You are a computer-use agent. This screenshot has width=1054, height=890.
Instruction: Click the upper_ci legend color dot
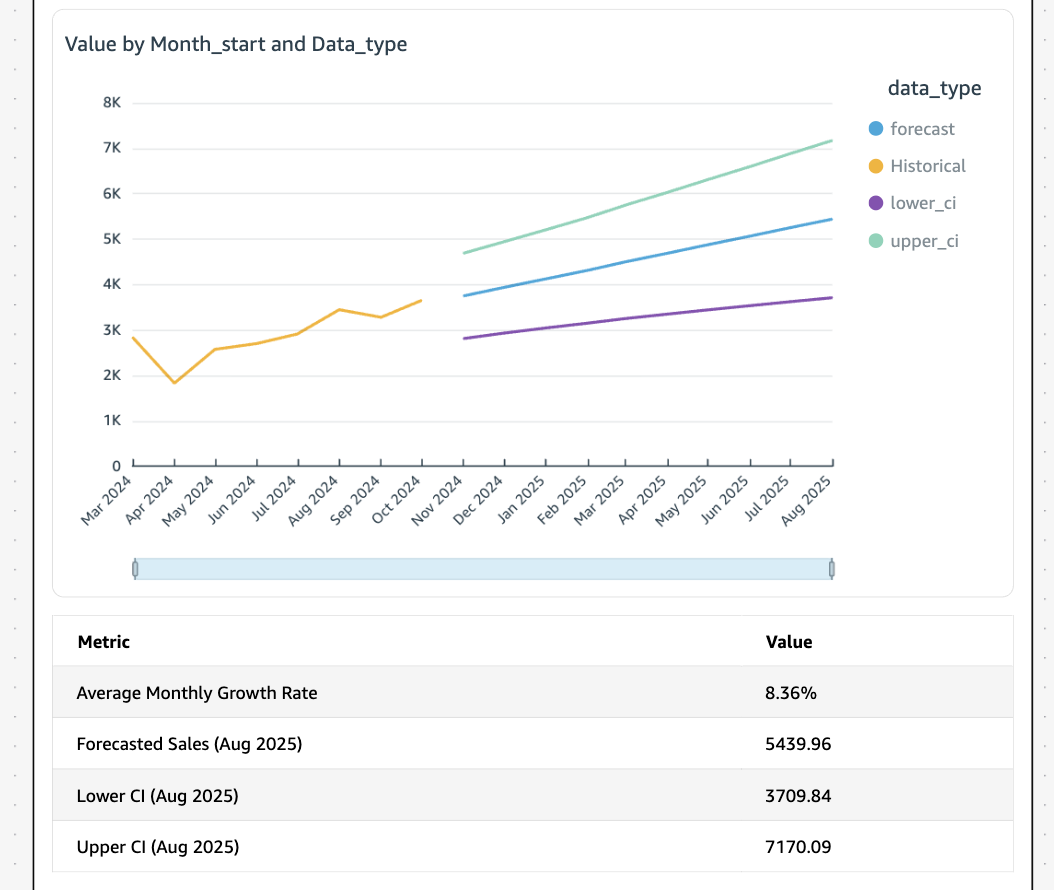click(x=876, y=240)
